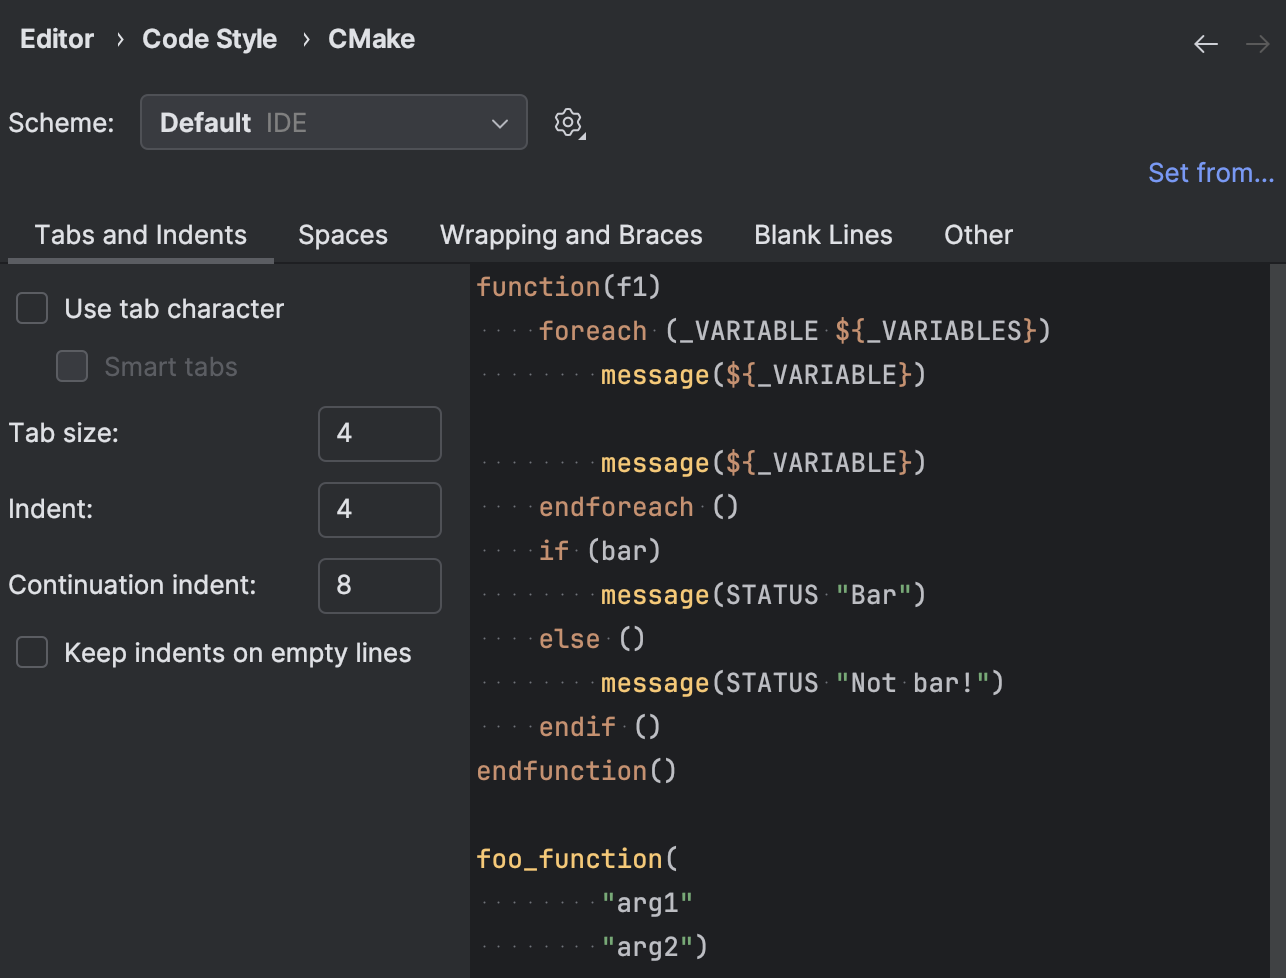
Task: Switch to the Other tab
Action: coord(977,234)
